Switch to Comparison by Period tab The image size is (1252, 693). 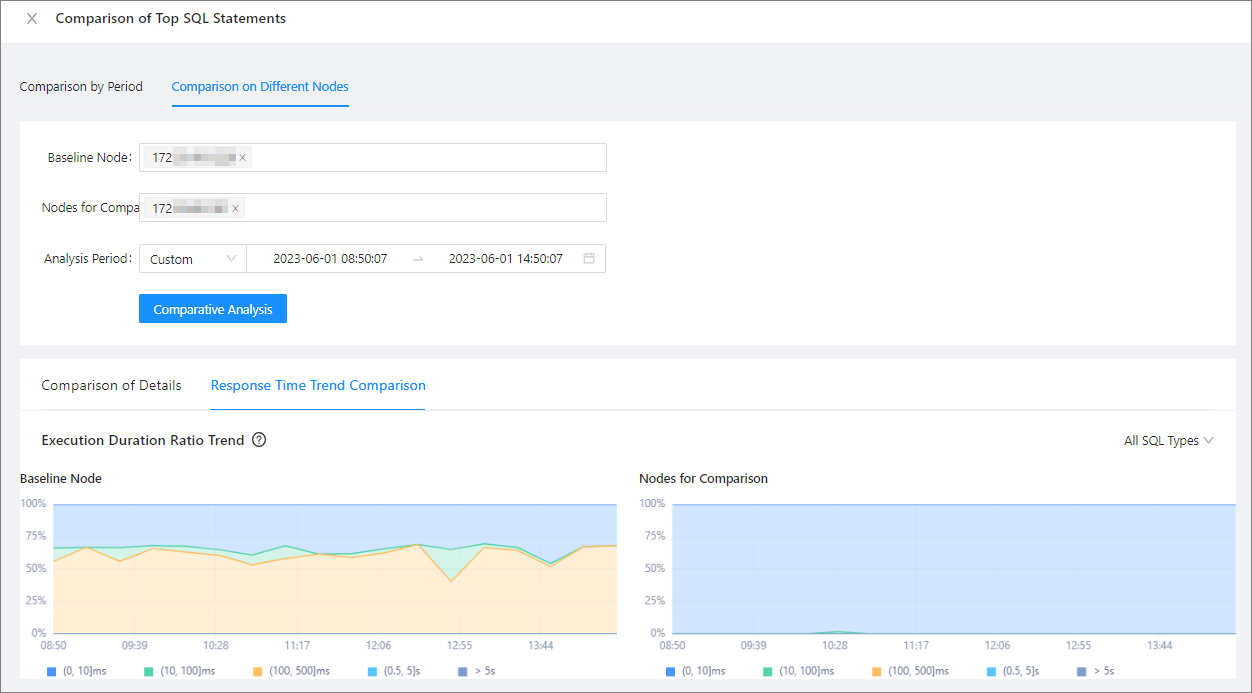(81, 87)
